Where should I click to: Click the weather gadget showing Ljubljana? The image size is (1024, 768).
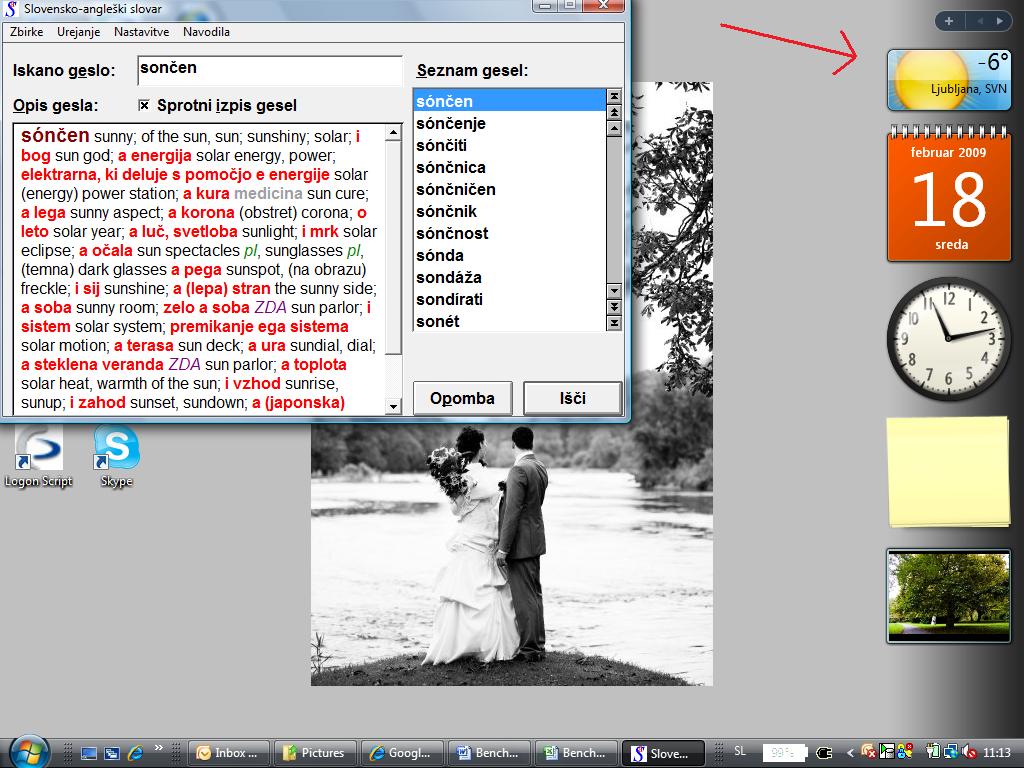click(948, 80)
